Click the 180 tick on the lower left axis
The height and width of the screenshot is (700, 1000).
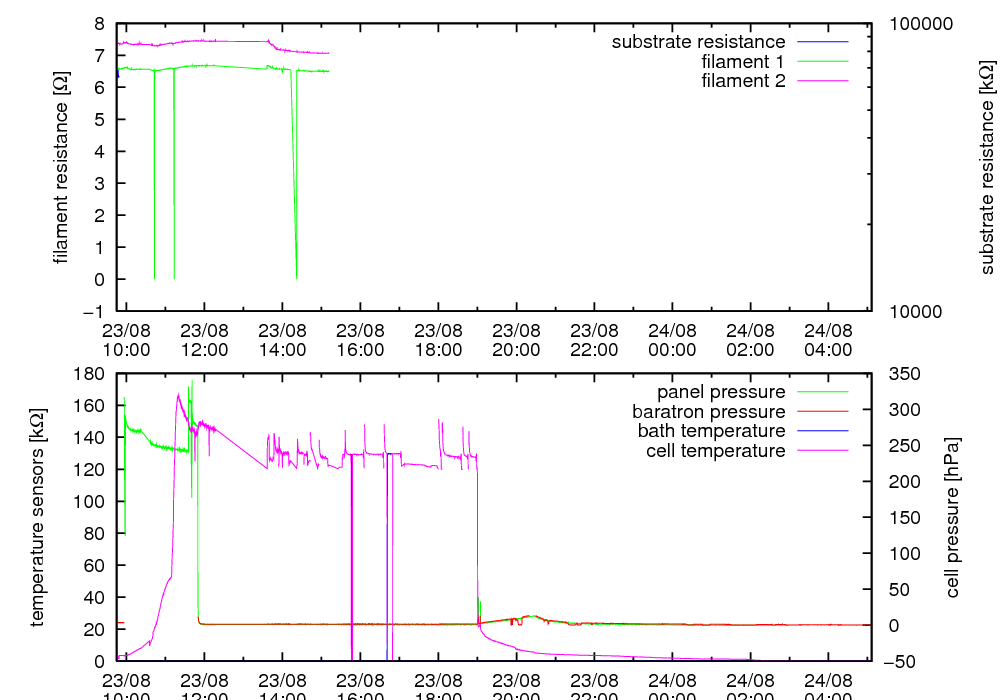pos(92,373)
